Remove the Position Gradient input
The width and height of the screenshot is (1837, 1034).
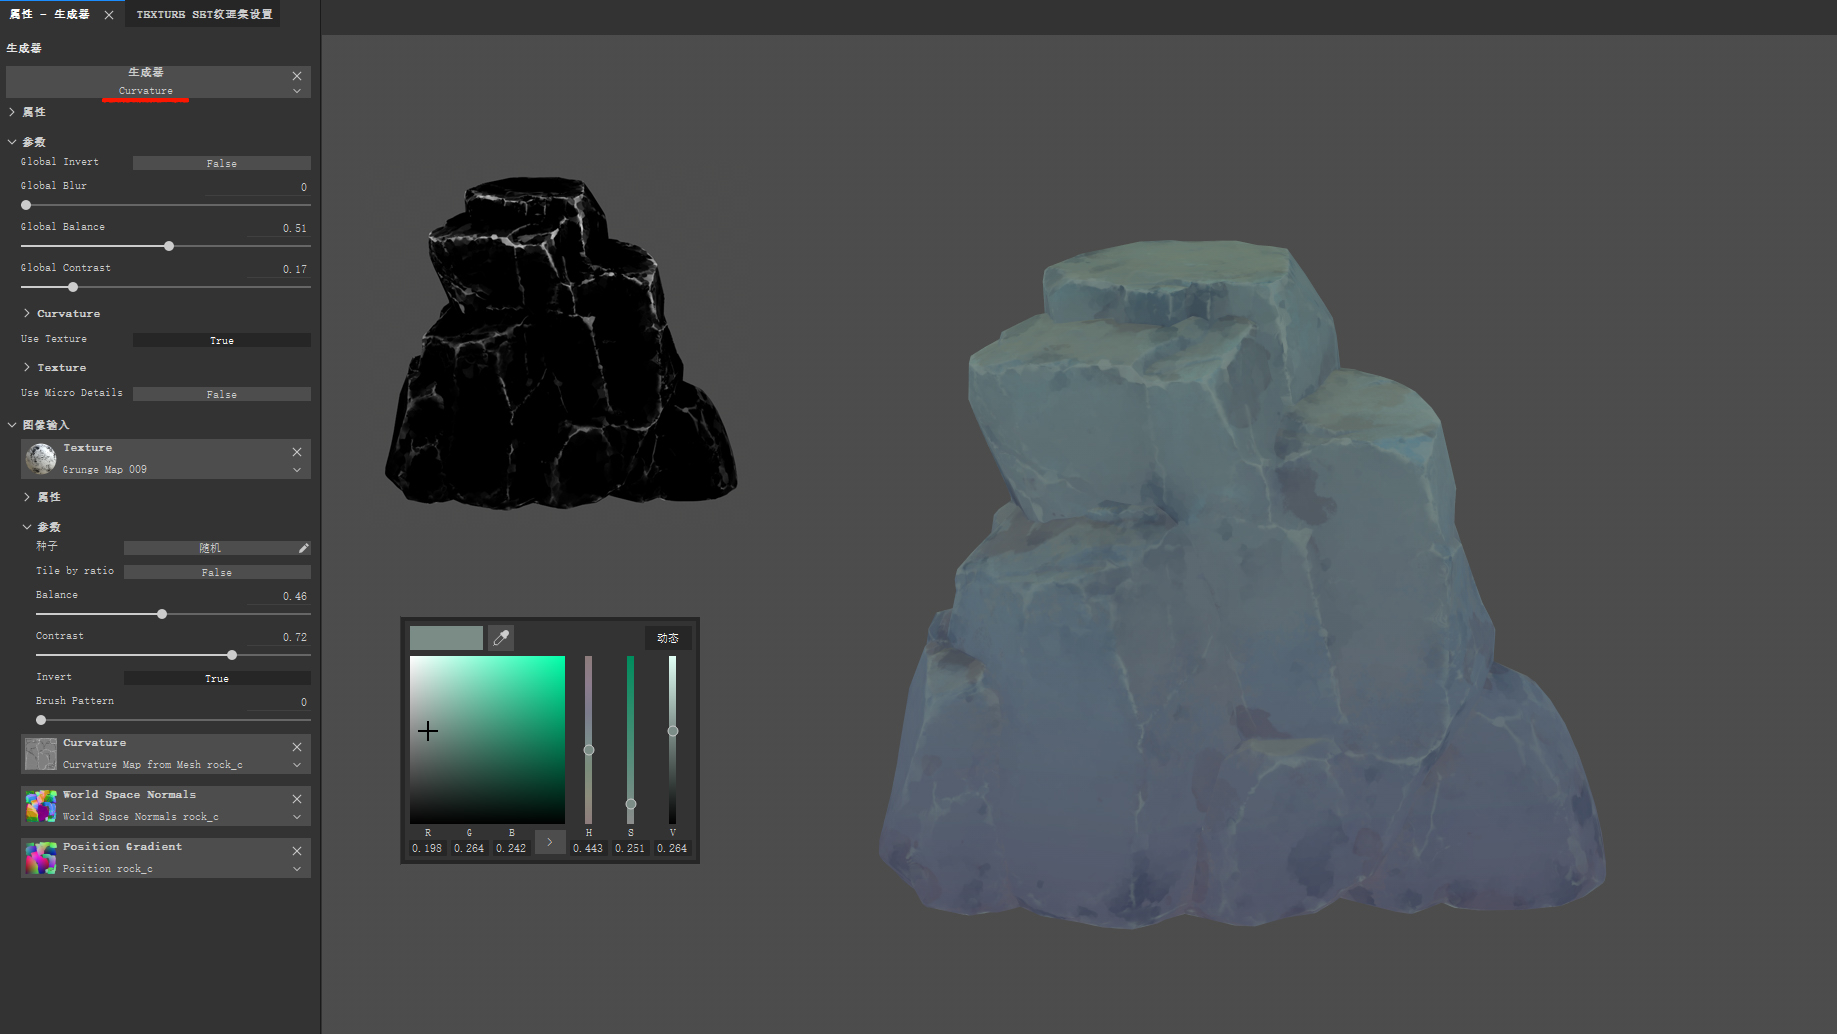tap(297, 851)
